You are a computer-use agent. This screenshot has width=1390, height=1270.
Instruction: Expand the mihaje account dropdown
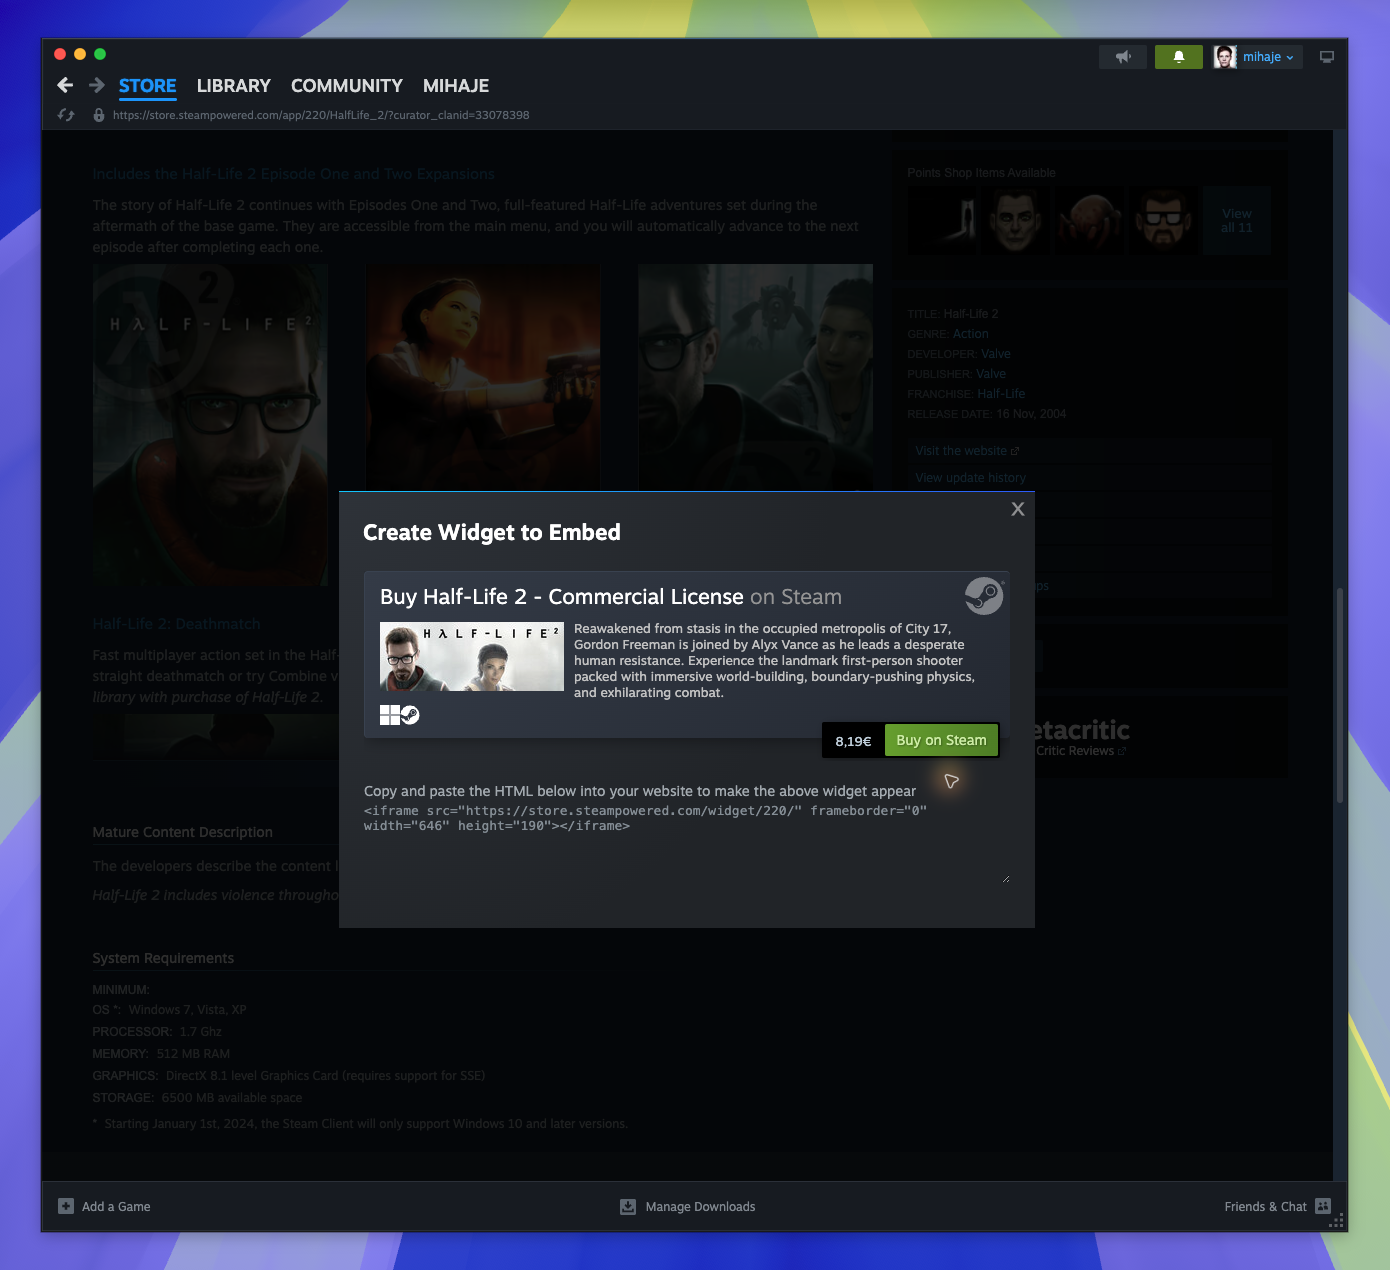[1269, 57]
